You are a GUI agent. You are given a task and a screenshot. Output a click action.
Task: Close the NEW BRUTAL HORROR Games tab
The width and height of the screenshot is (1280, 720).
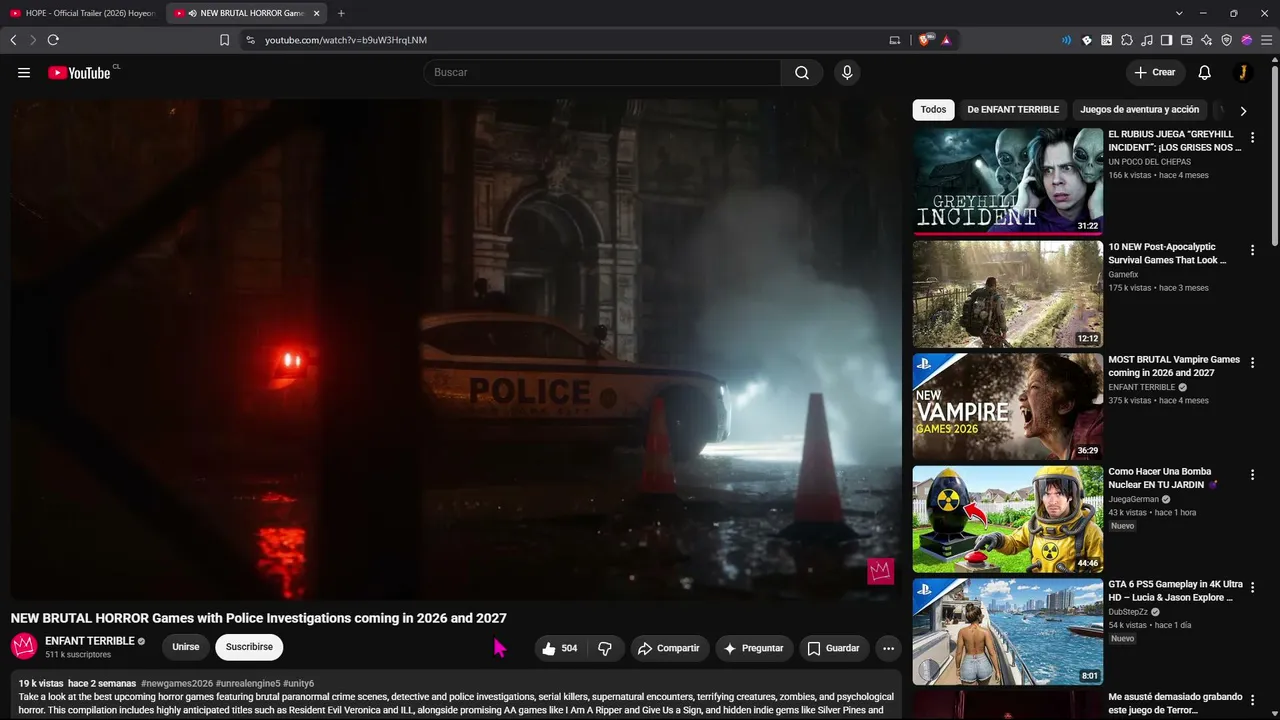(317, 13)
